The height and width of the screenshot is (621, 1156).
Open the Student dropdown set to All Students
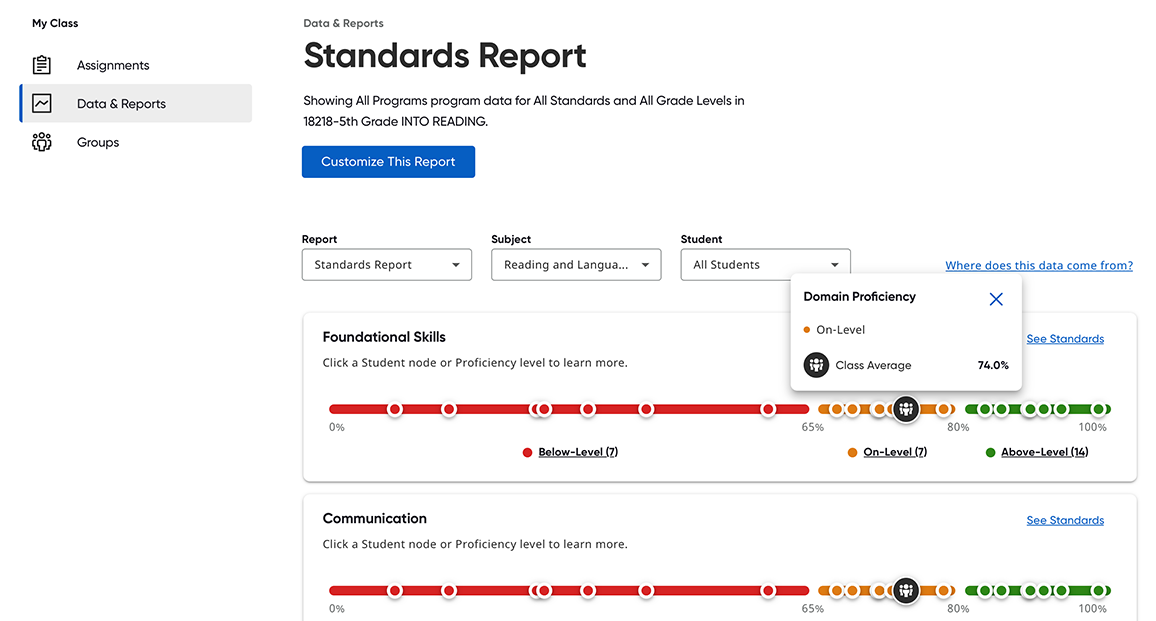click(x=765, y=265)
